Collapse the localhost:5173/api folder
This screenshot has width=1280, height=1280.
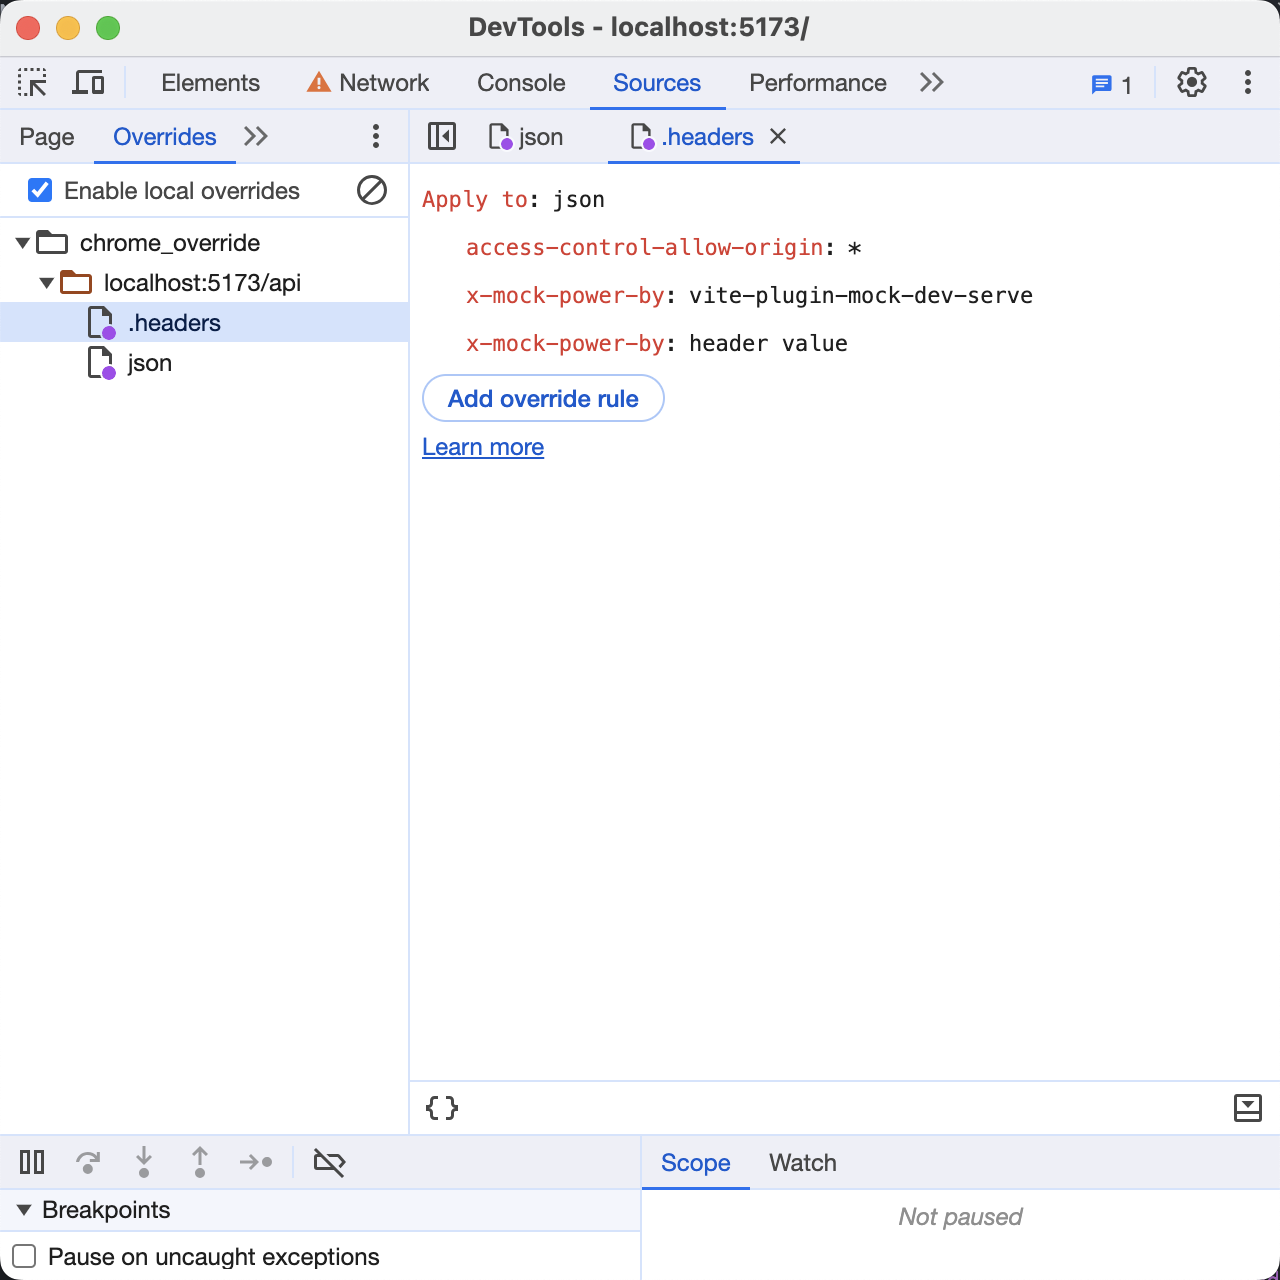click(x=45, y=282)
